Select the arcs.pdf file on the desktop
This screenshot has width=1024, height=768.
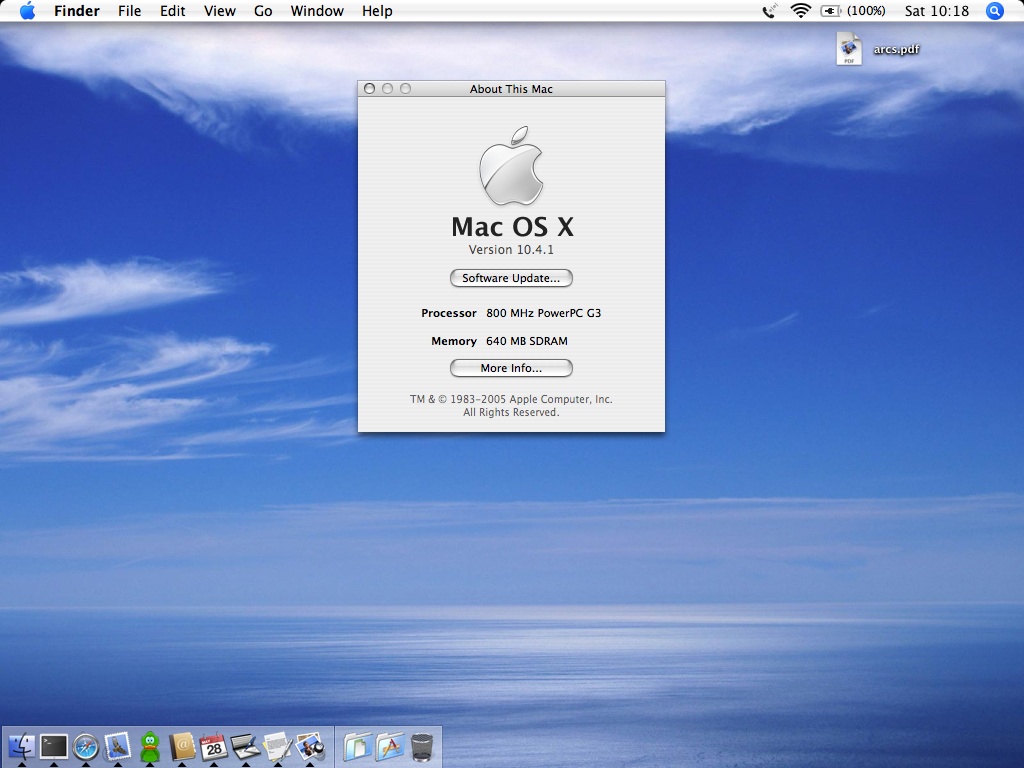click(850, 48)
